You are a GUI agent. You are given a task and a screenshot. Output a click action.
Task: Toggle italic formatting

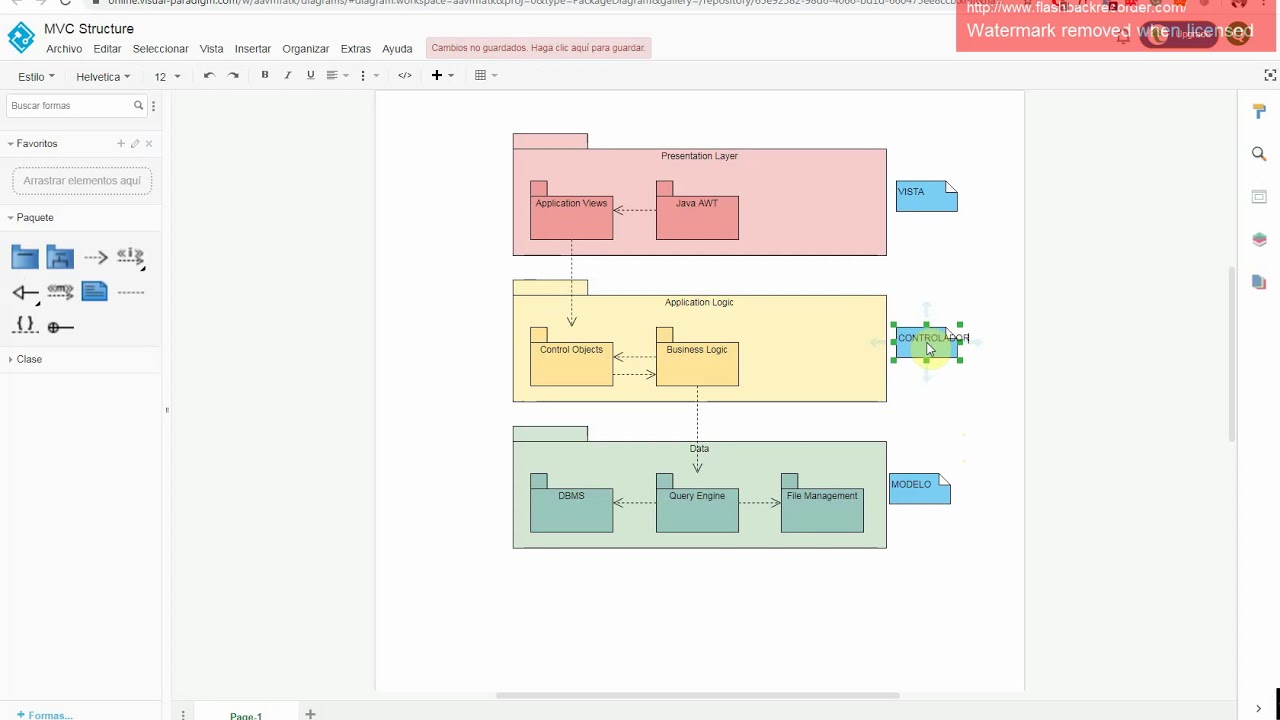[x=288, y=75]
